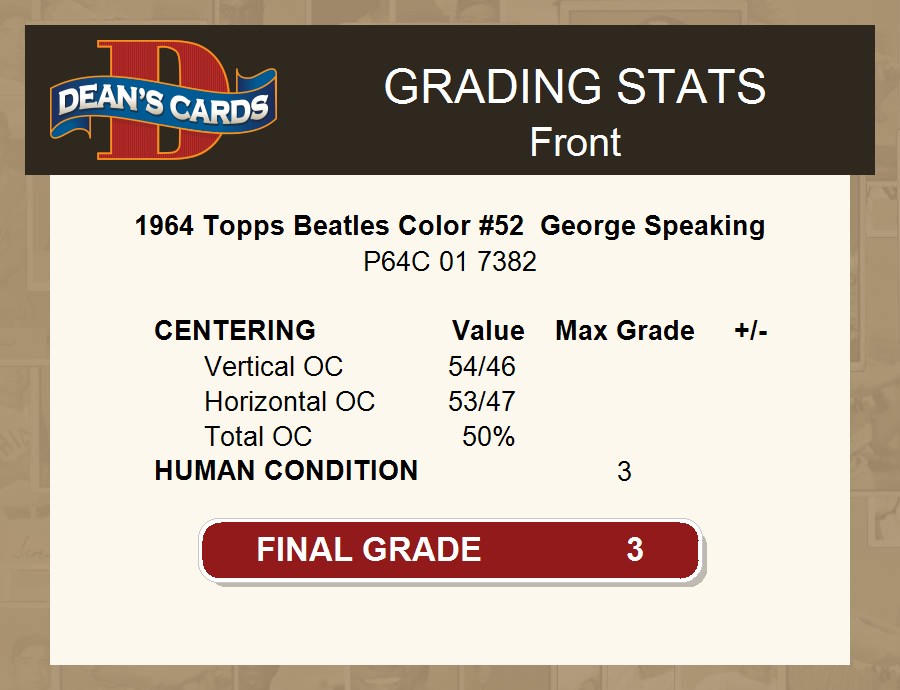The height and width of the screenshot is (690, 900).
Task: Click the +/- column header
Action: pyautogui.click(x=751, y=331)
